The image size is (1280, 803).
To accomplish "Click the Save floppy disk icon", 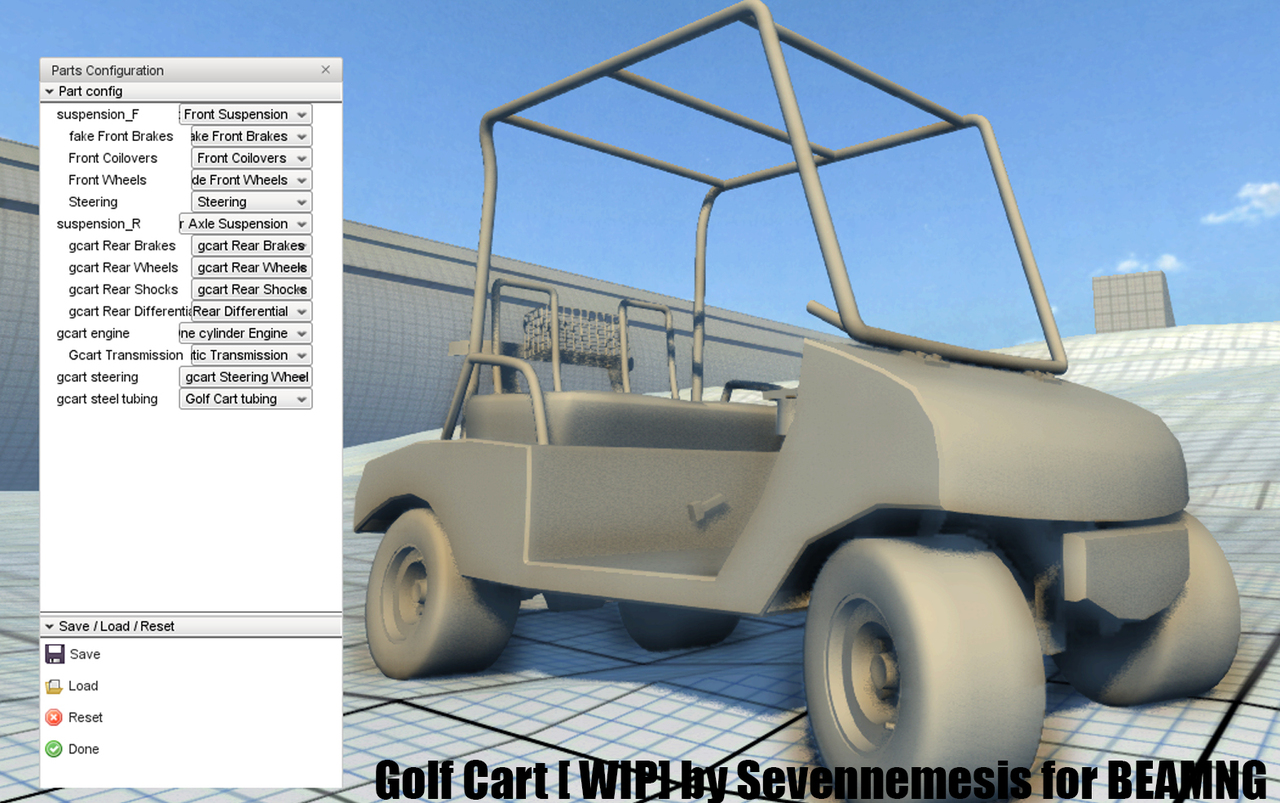I will [54, 654].
